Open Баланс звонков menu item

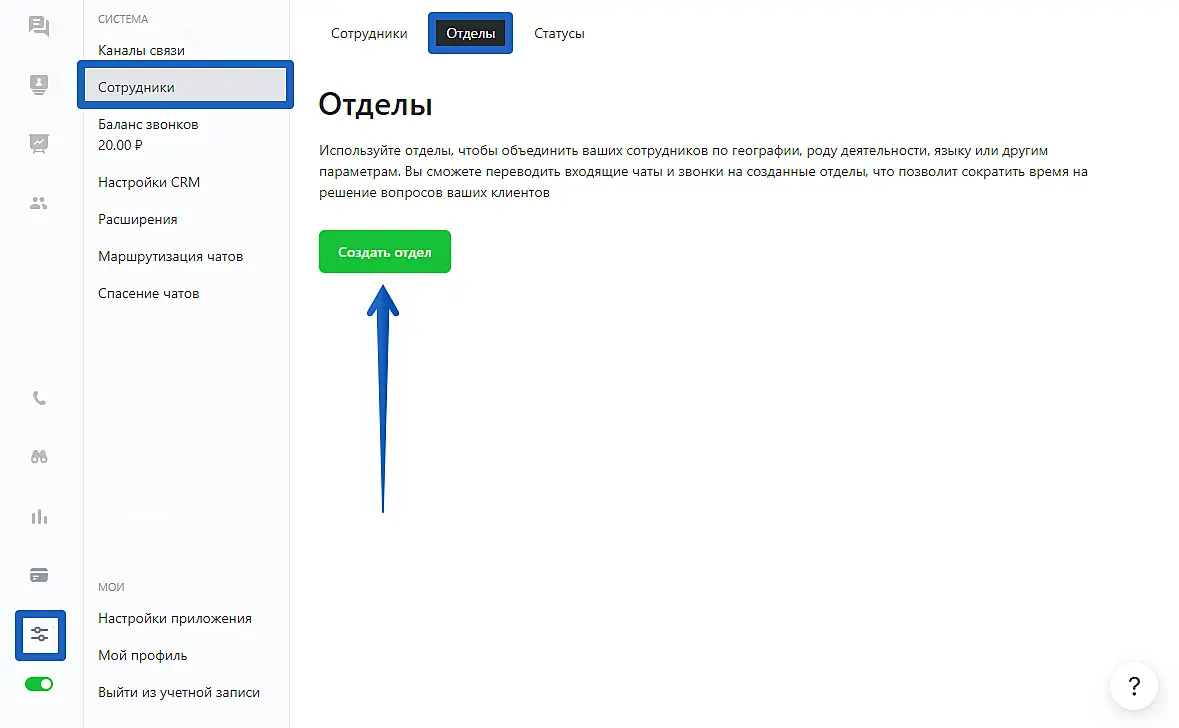148,125
